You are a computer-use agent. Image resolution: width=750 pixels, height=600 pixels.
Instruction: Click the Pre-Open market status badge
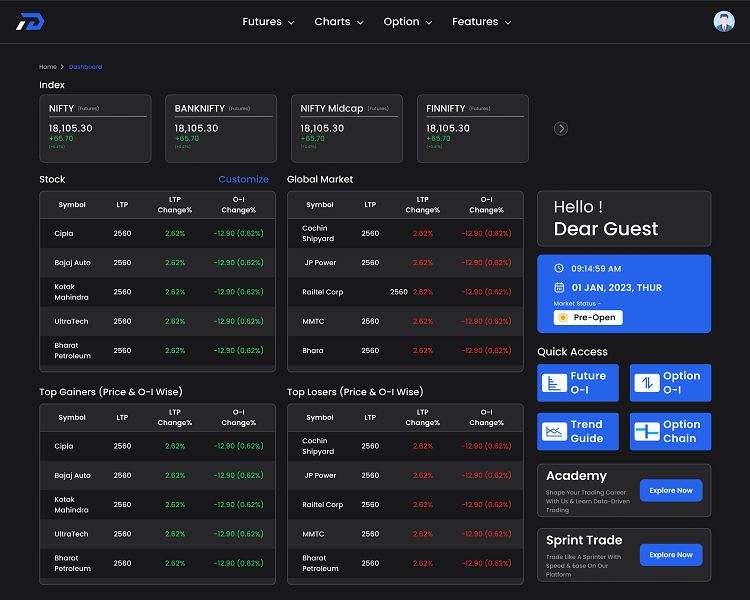point(588,317)
